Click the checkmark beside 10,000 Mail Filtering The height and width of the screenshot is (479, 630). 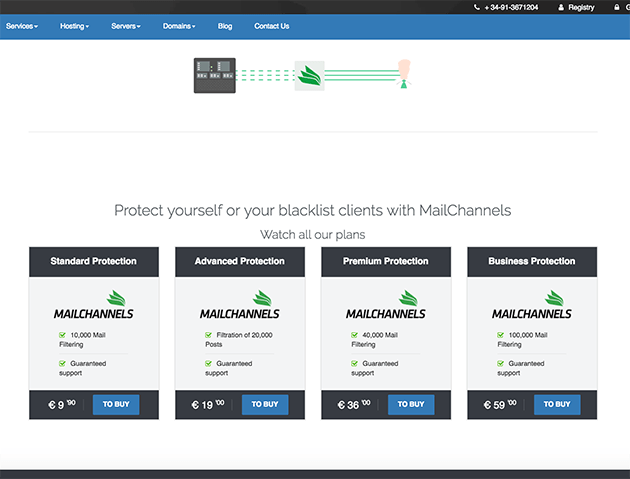(x=62, y=335)
